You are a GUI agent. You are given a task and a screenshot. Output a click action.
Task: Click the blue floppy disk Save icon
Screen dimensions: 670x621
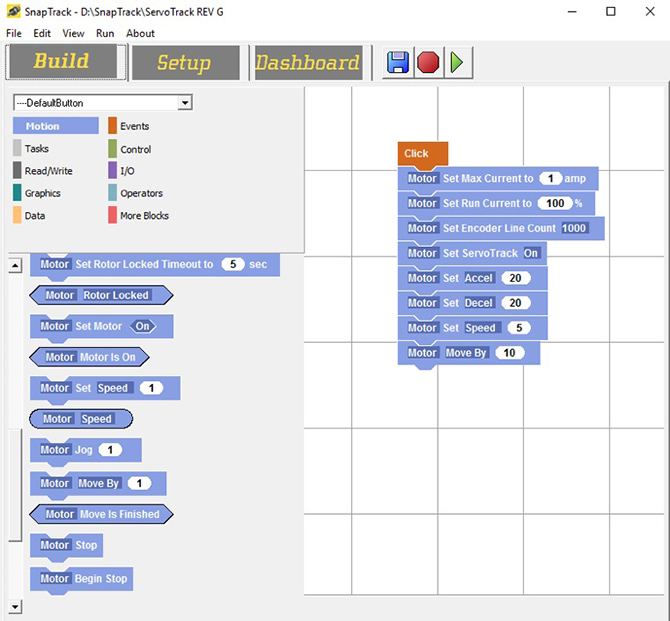click(398, 62)
